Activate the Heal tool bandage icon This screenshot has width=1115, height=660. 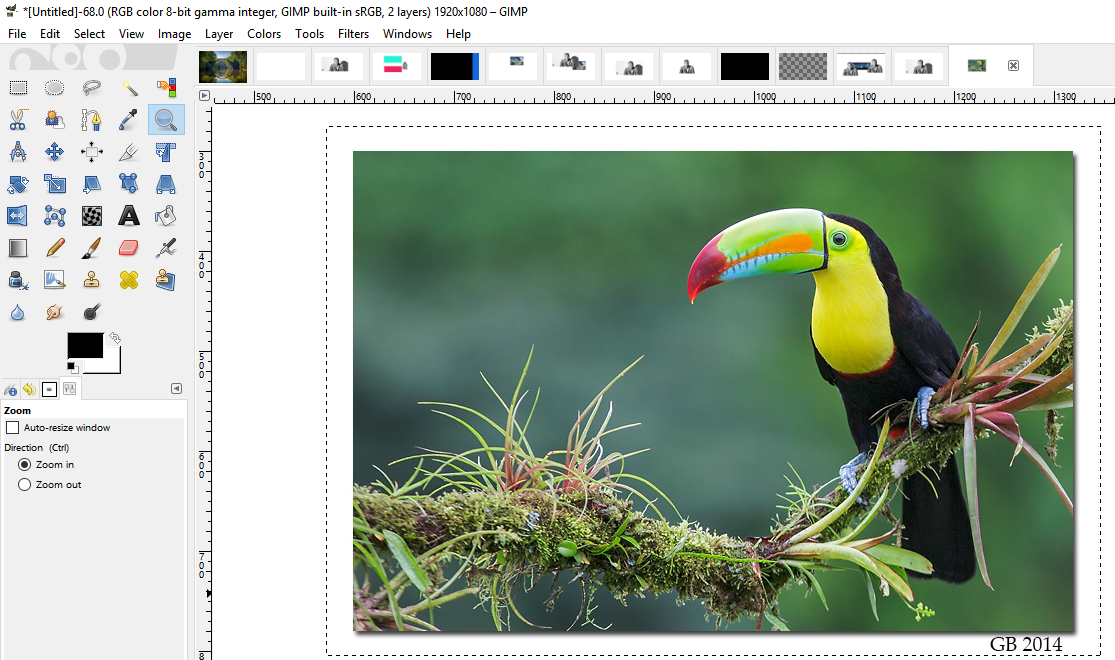click(129, 280)
